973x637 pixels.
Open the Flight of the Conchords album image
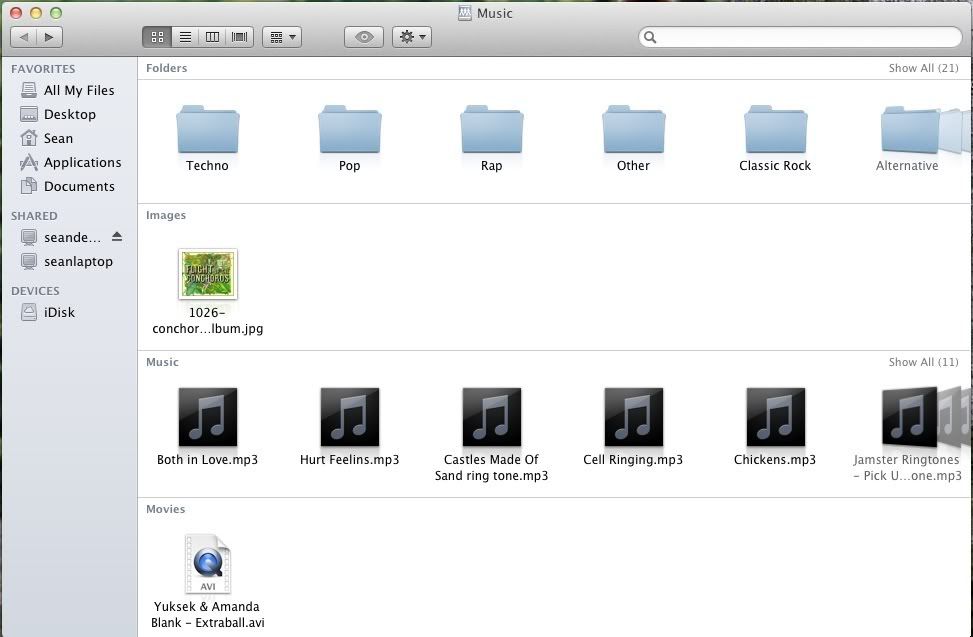(x=207, y=273)
